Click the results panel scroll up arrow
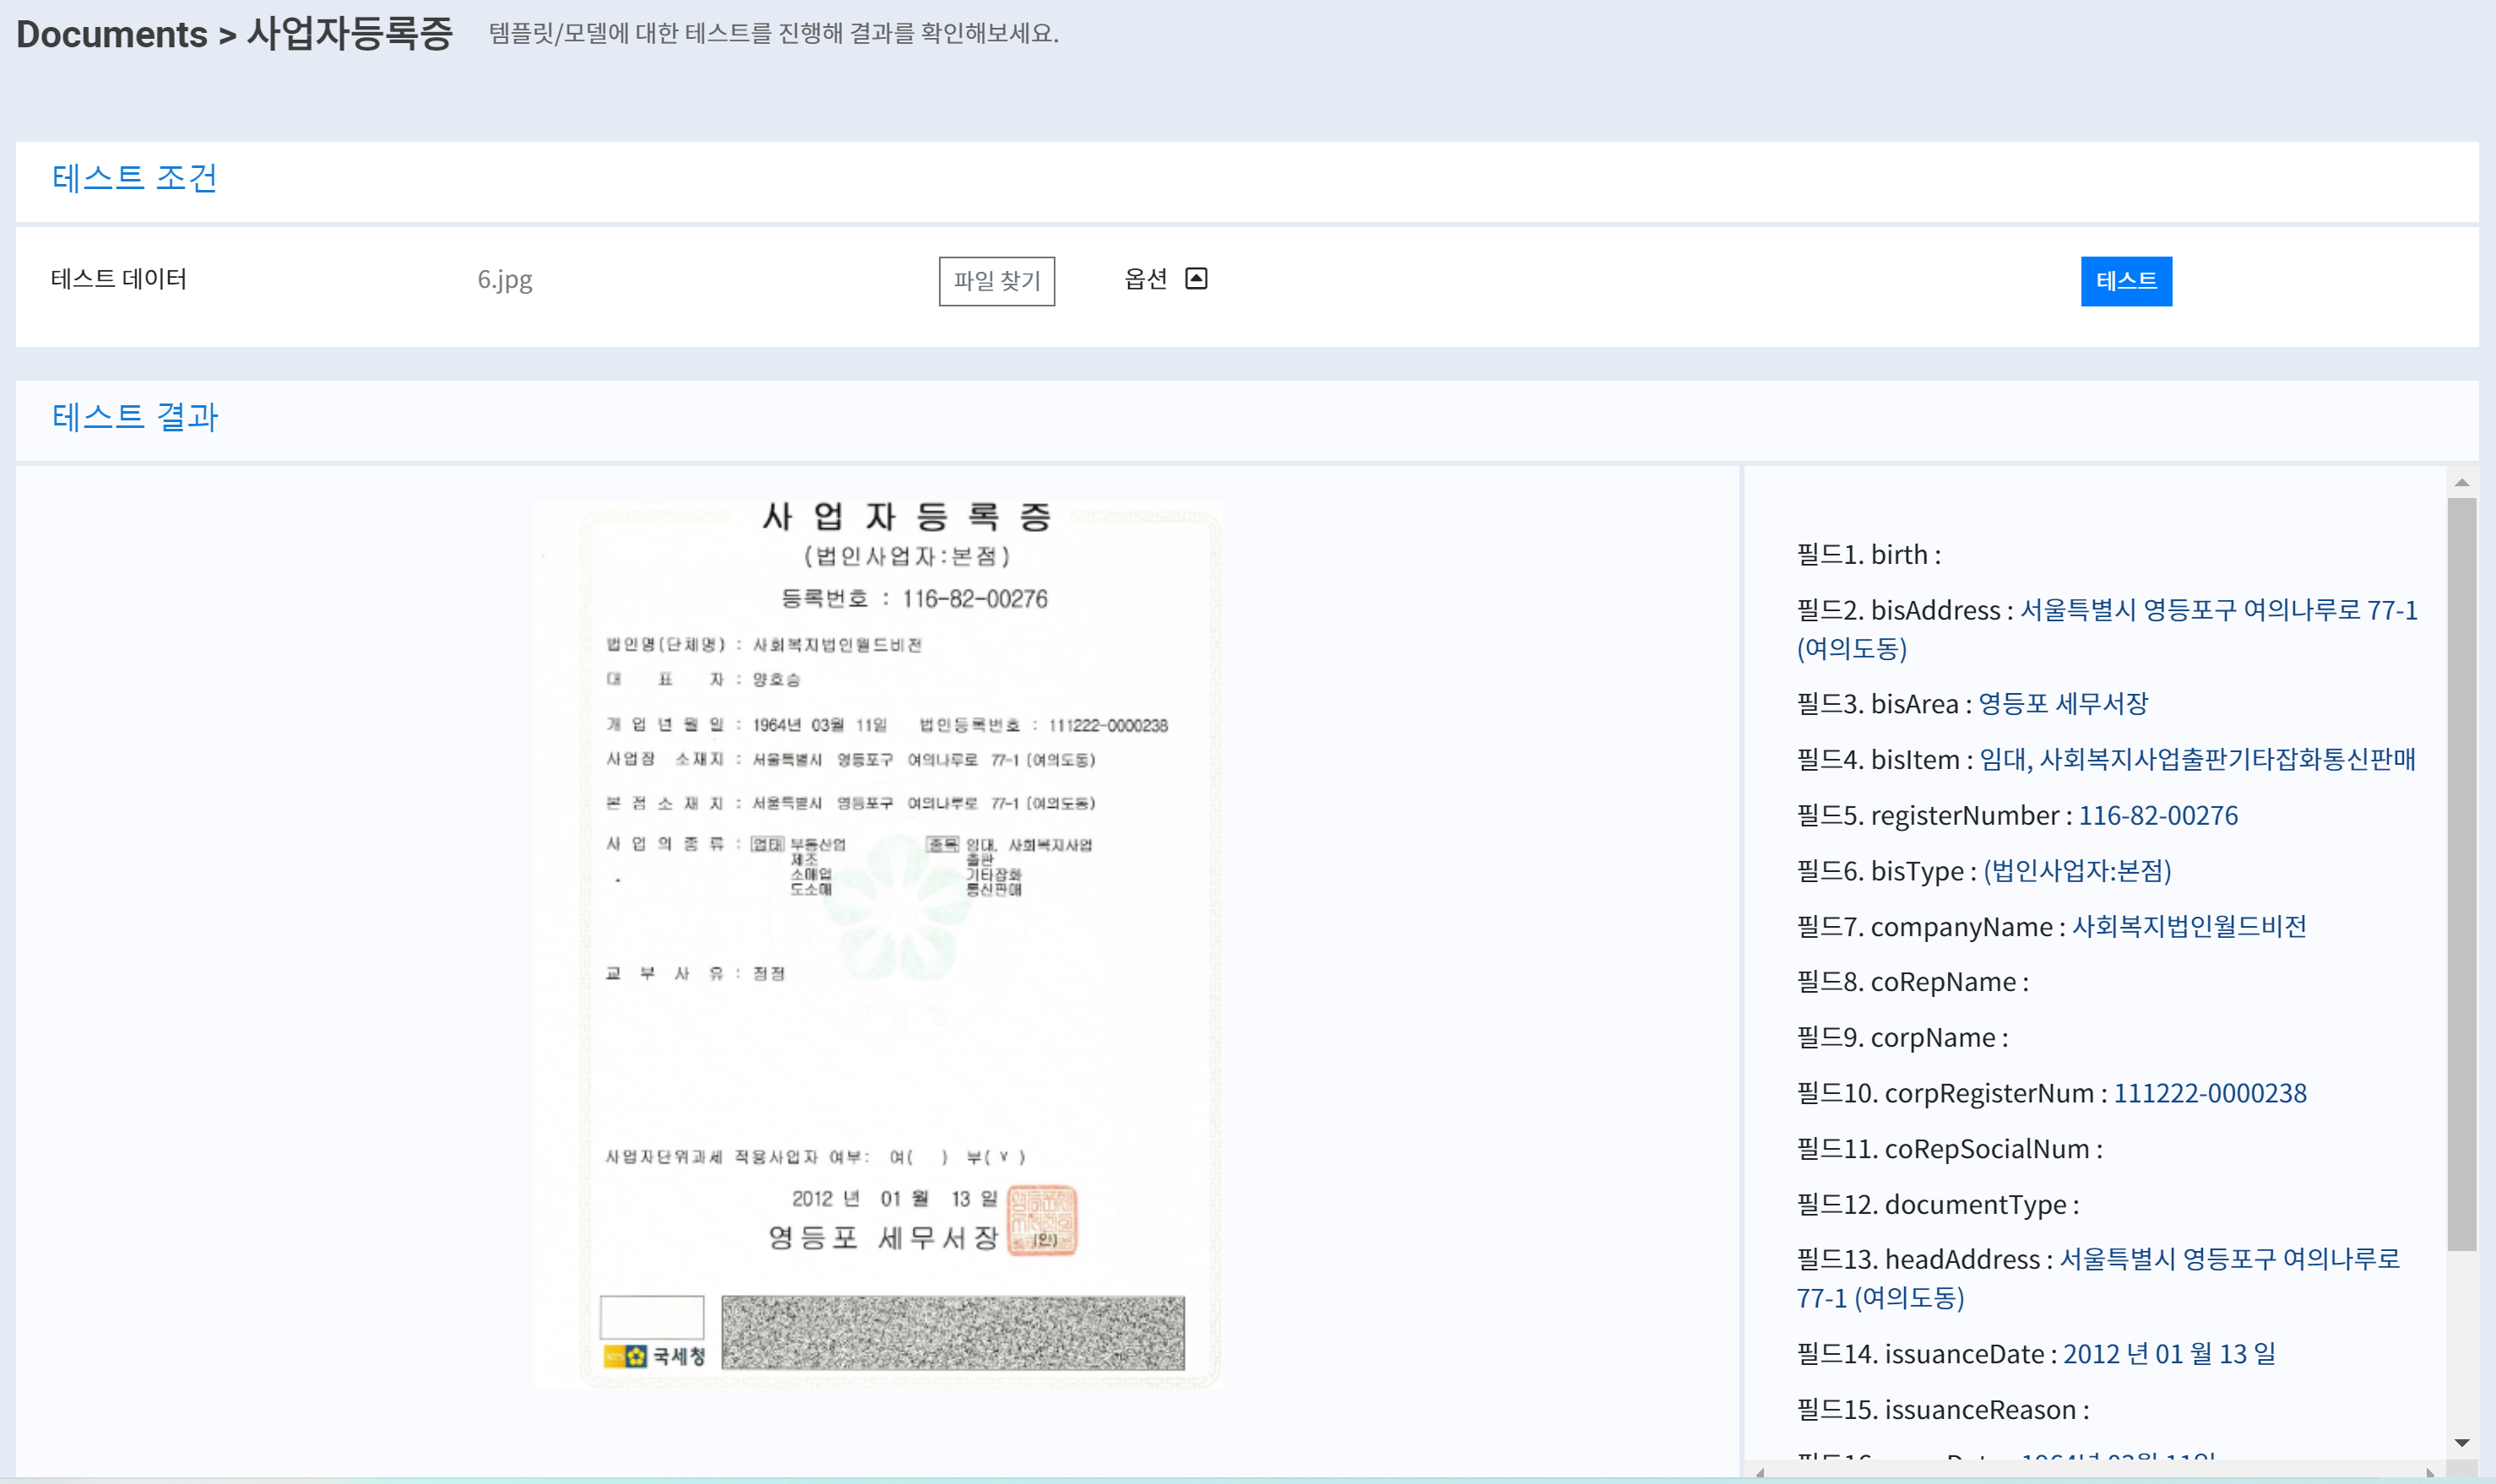The image size is (2496, 1484). coord(2462,483)
